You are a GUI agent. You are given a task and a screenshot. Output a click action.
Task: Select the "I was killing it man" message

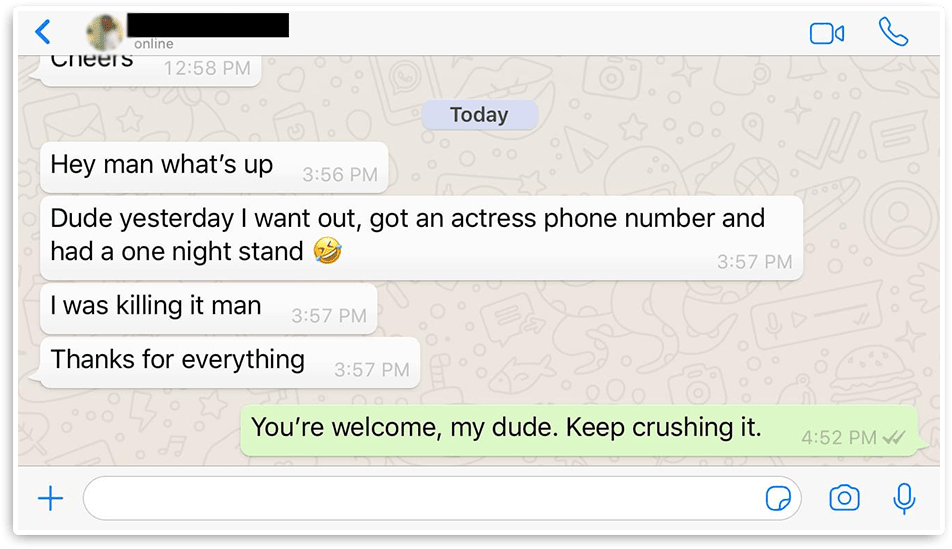(209, 308)
